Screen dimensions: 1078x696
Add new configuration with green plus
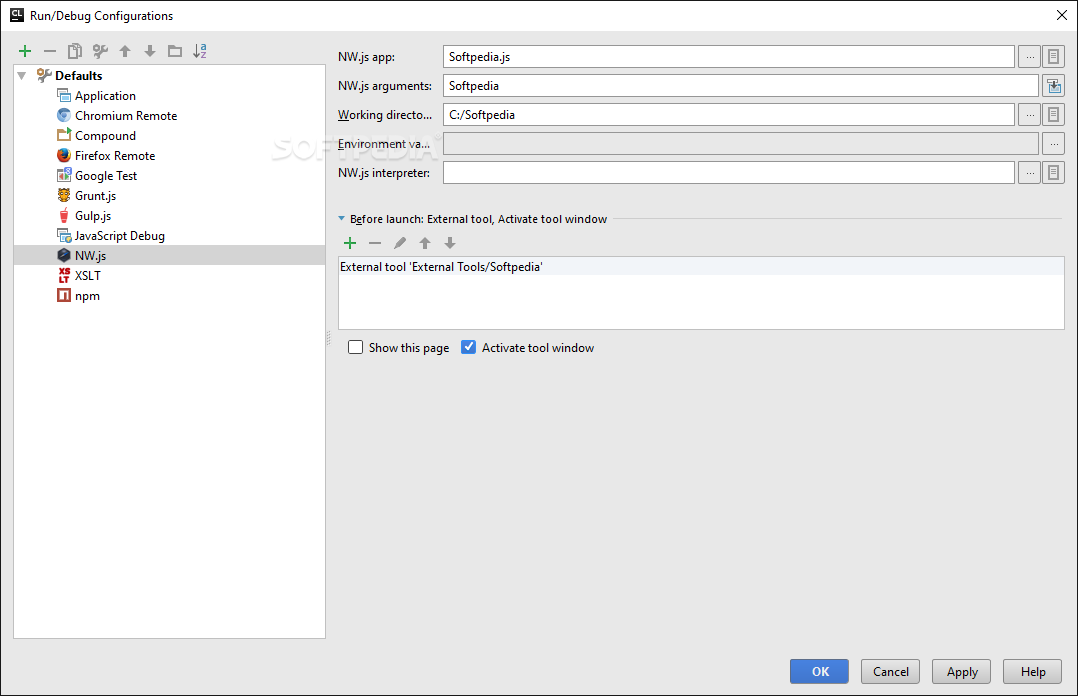coord(25,51)
